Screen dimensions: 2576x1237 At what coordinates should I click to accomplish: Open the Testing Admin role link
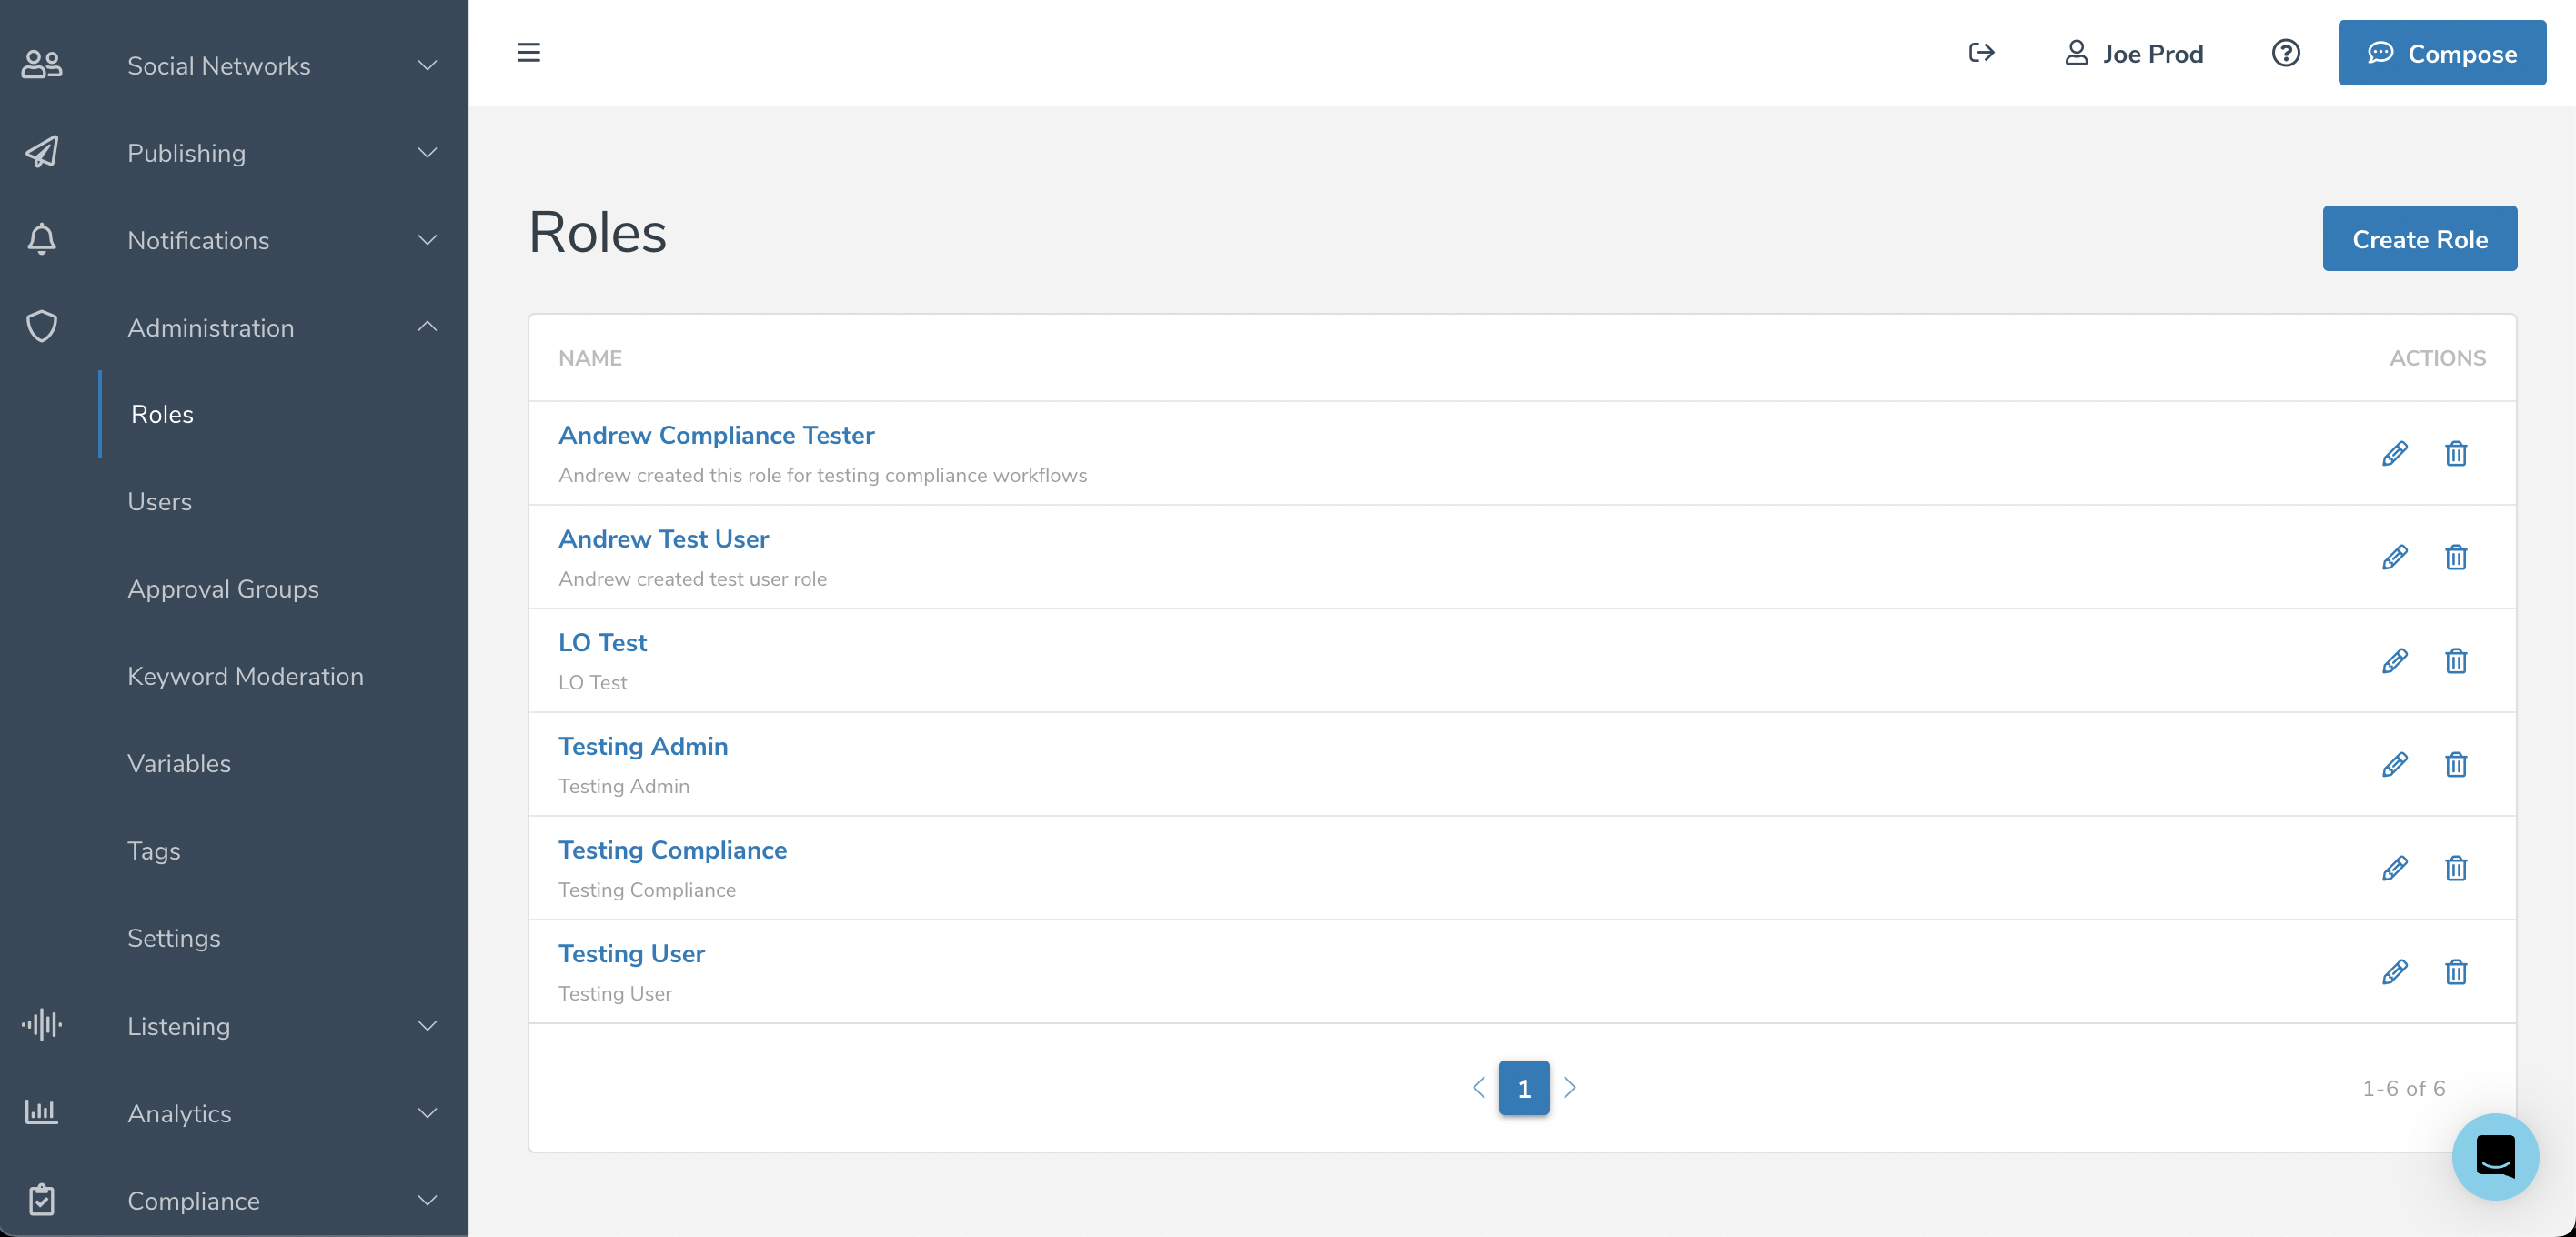pos(643,746)
